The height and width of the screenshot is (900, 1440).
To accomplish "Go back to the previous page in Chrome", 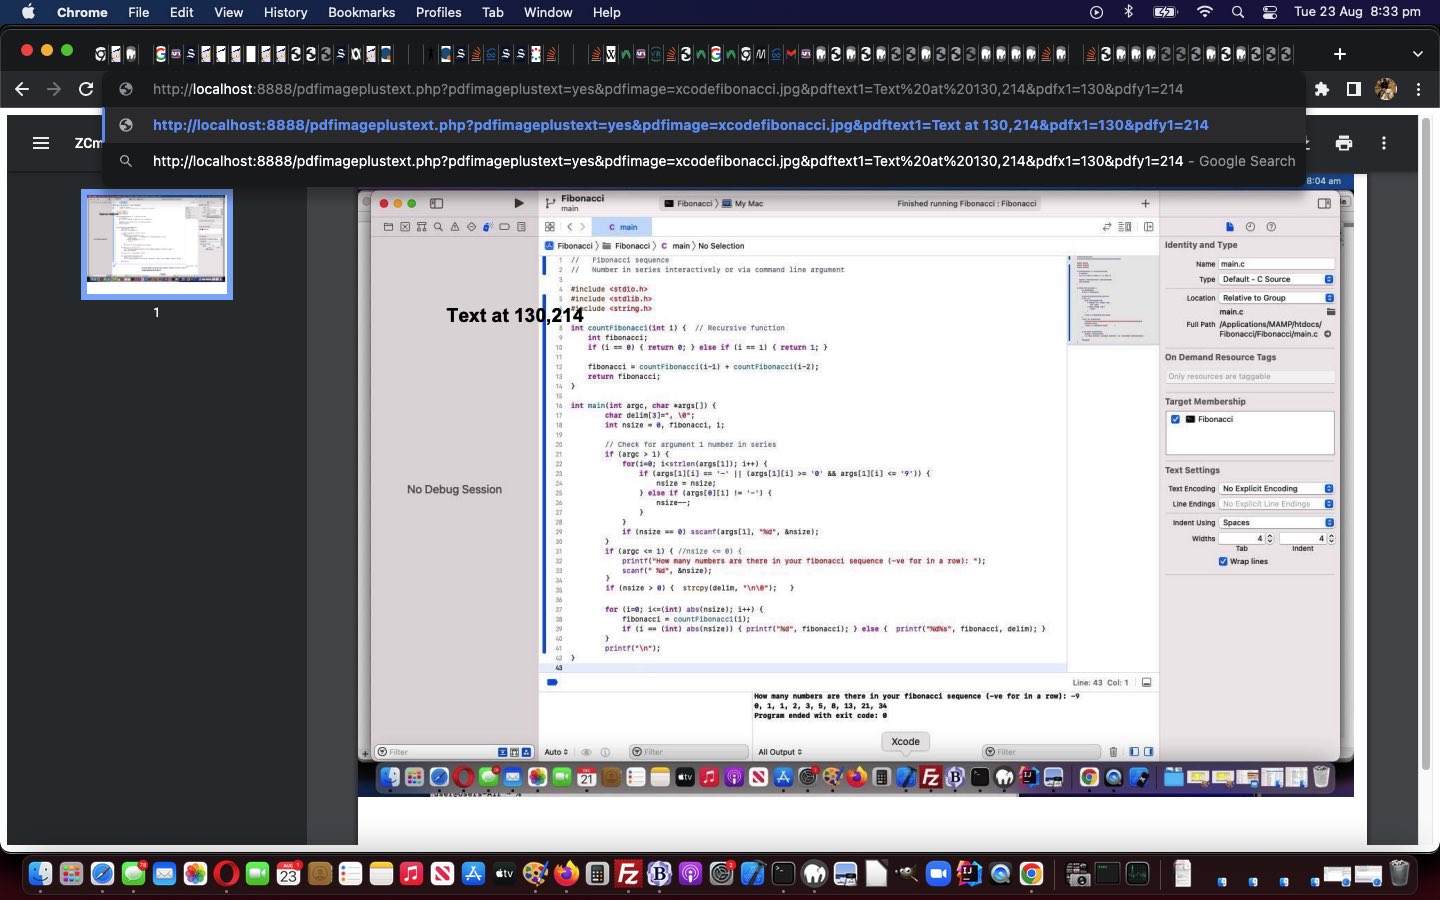I will tap(22, 89).
